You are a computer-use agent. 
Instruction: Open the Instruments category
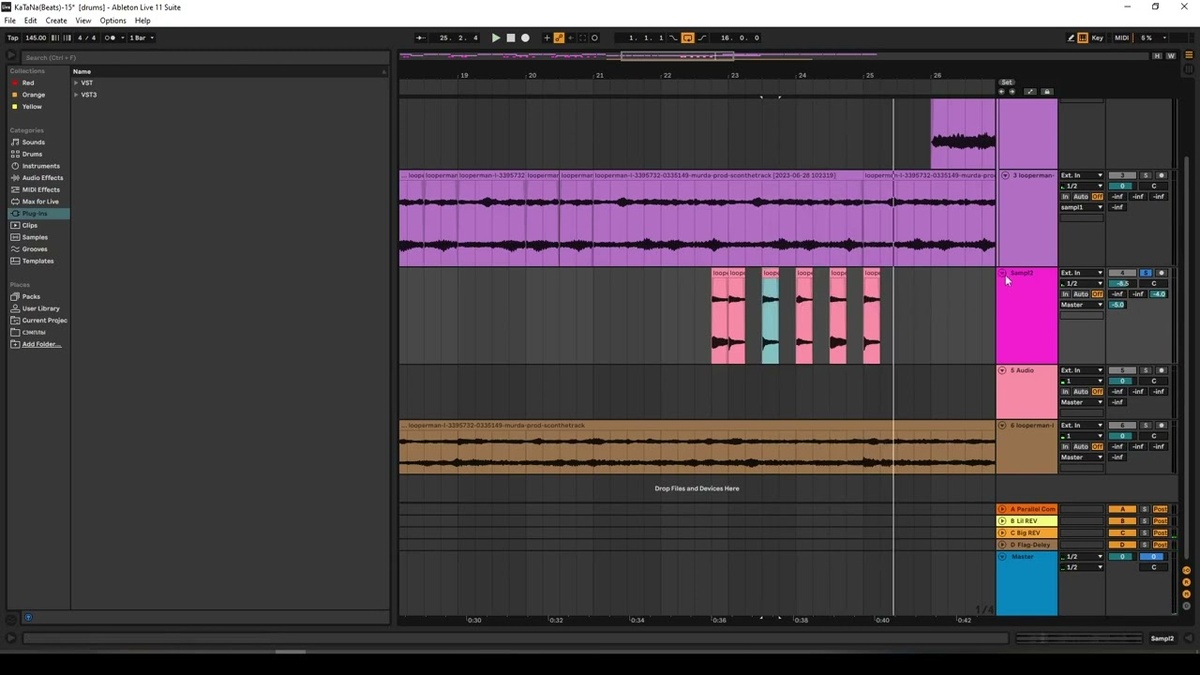pyautogui.click(x=40, y=166)
